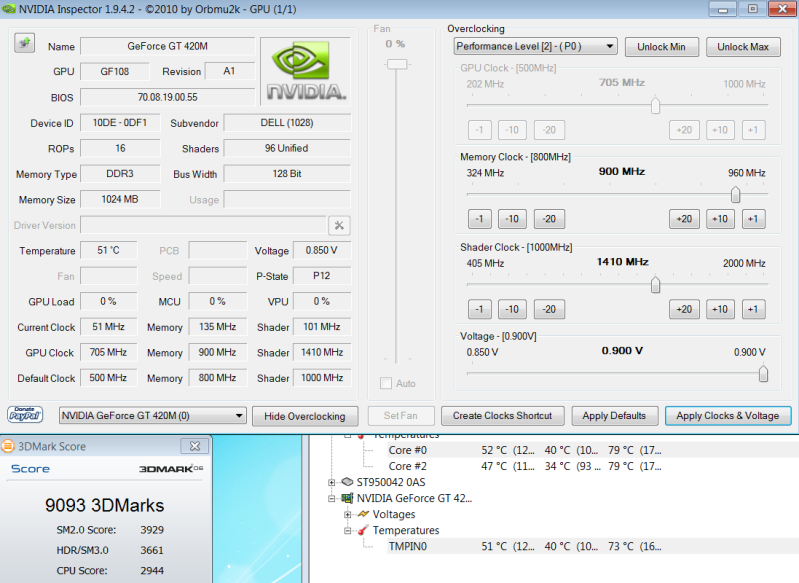
Task: Click the NVIDIA GeForce GT 42... card icon
Action: (x=347, y=498)
